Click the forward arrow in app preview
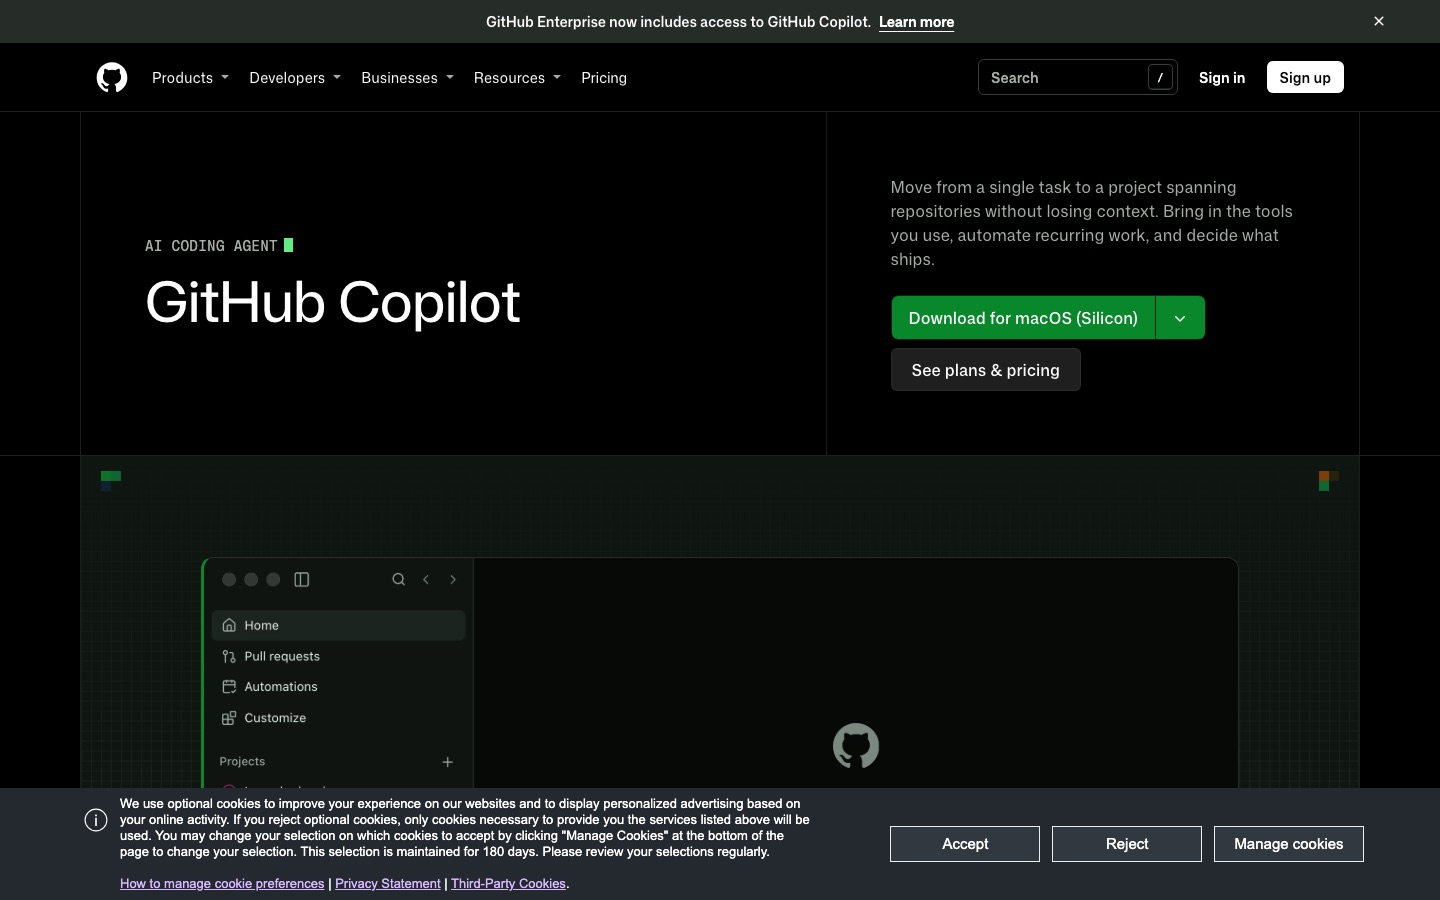The width and height of the screenshot is (1440, 900). tap(453, 579)
